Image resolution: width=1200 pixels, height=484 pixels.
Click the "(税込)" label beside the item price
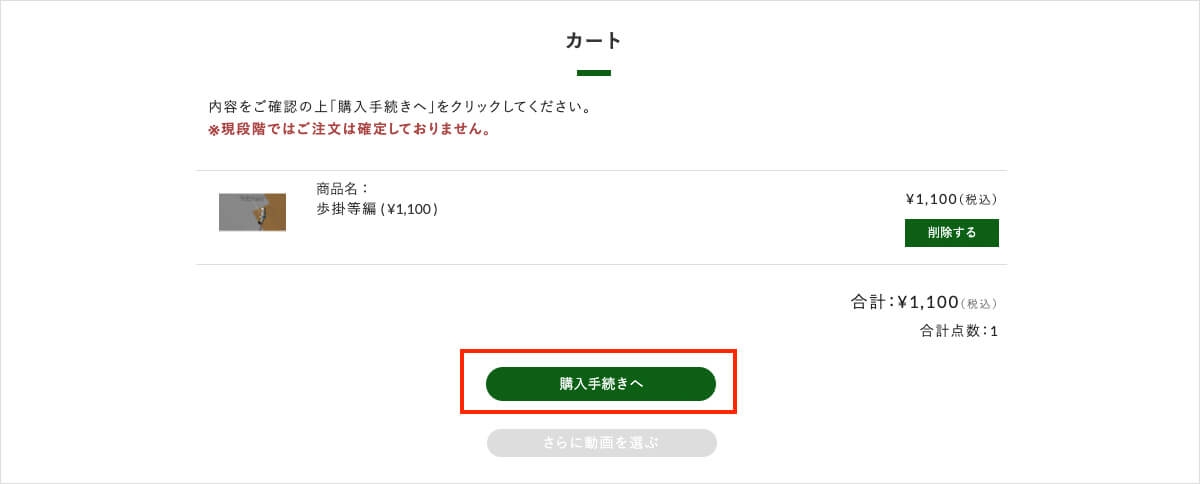coord(978,200)
